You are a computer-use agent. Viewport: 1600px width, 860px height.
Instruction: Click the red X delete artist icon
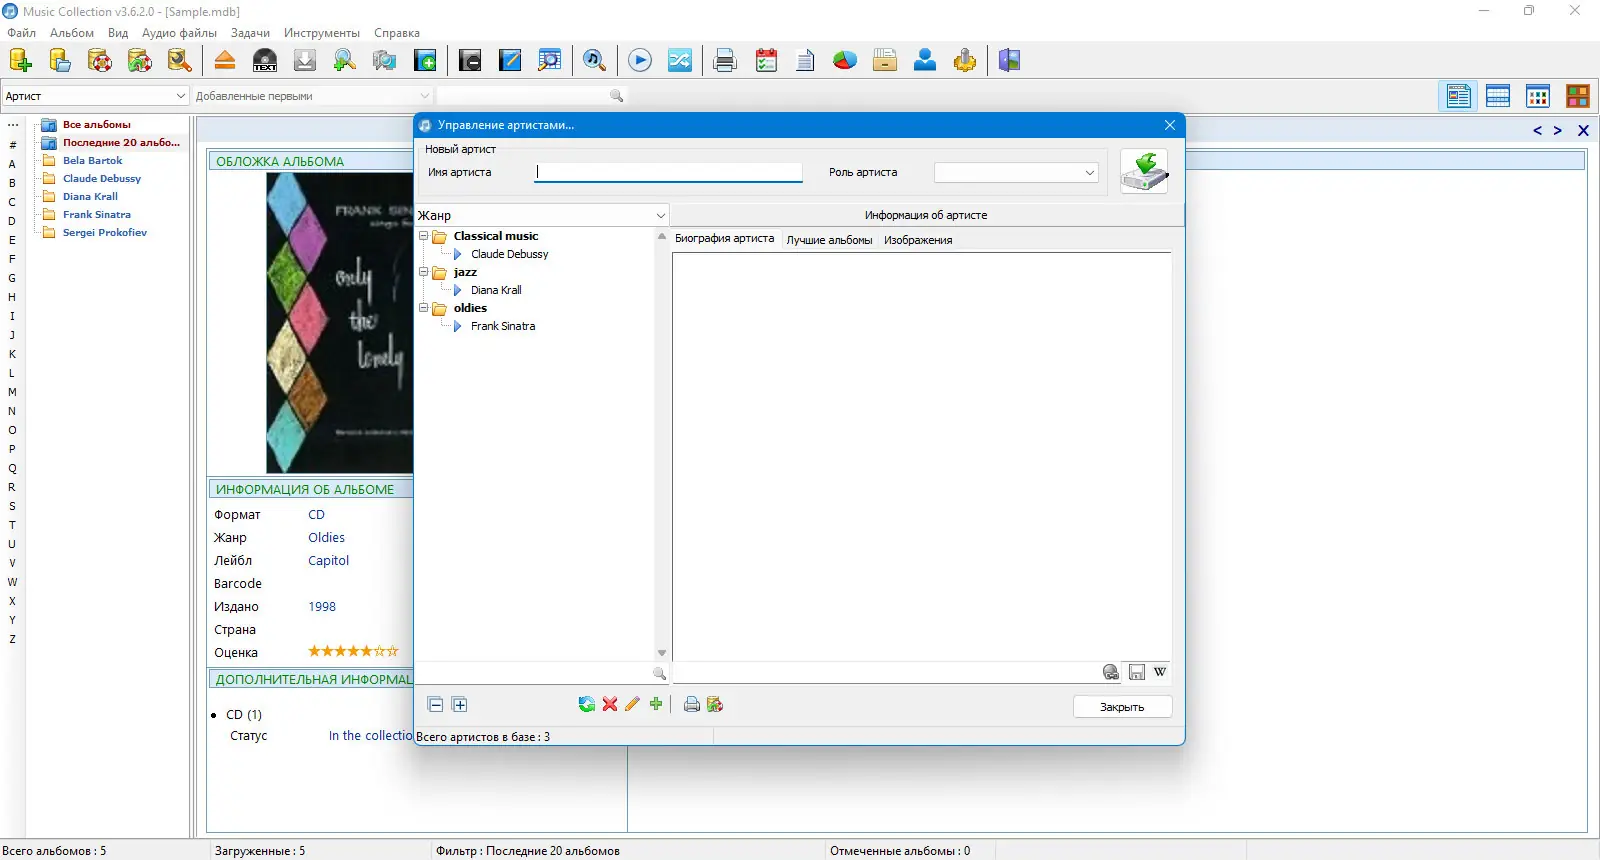(610, 705)
